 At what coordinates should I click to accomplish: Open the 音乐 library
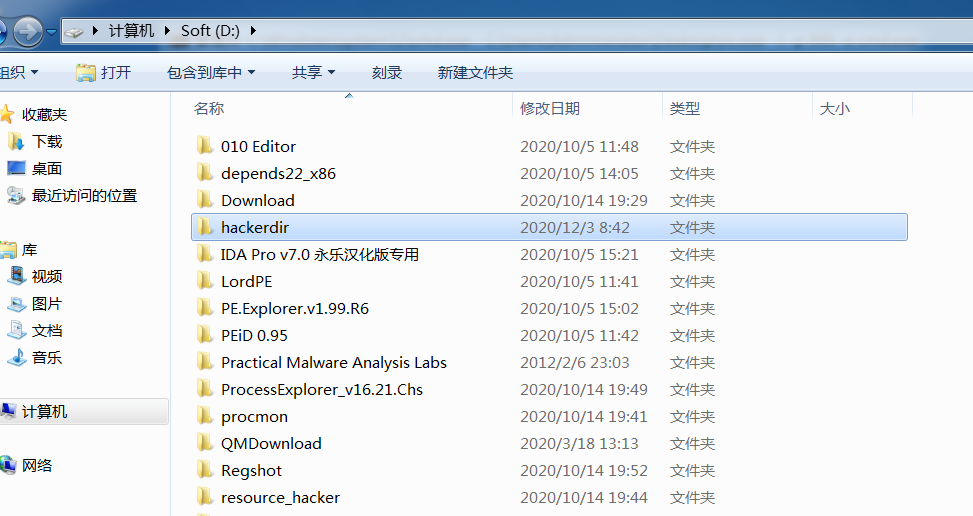coord(47,358)
